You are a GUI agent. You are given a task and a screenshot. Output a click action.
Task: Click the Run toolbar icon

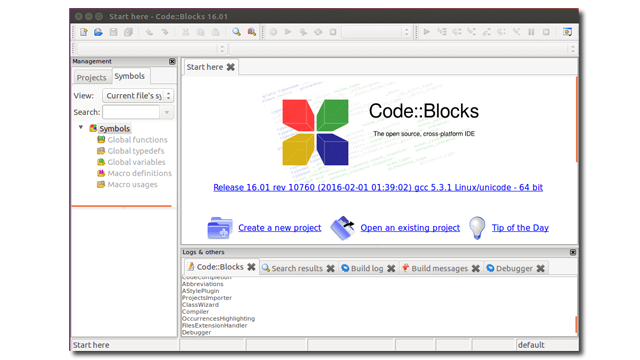click(x=288, y=32)
